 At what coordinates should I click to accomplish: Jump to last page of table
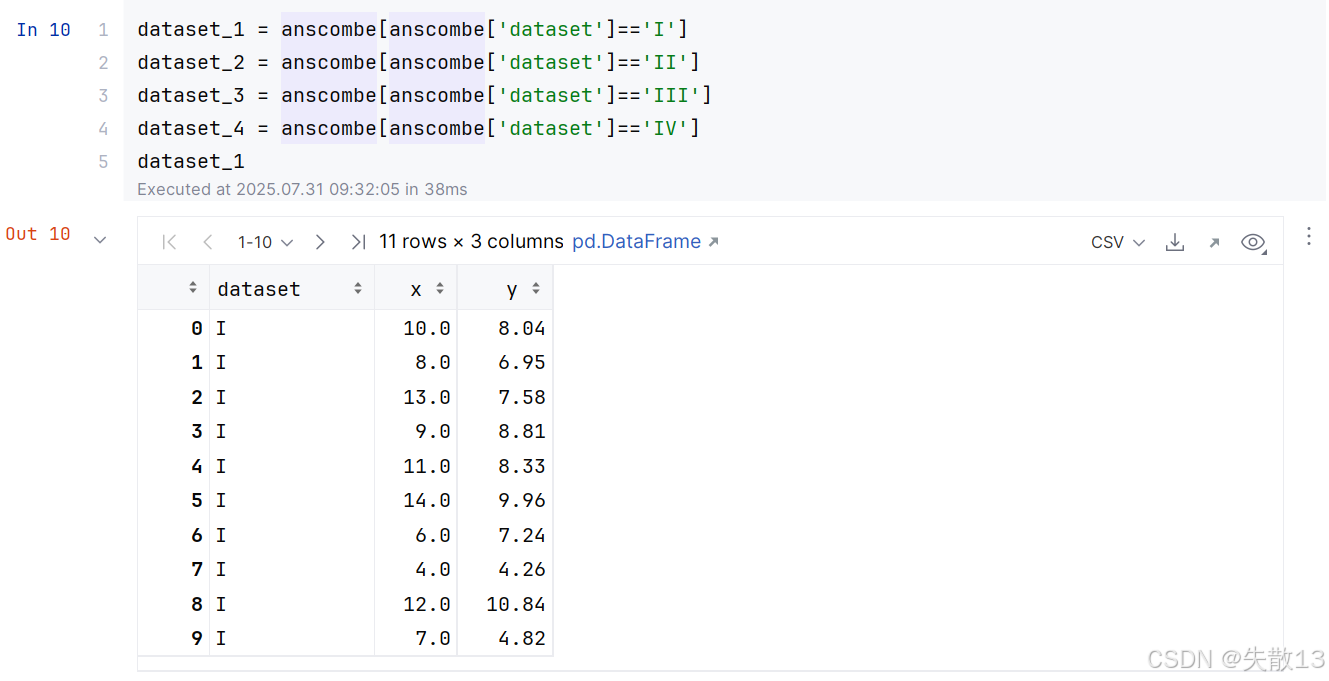pos(358,242)
